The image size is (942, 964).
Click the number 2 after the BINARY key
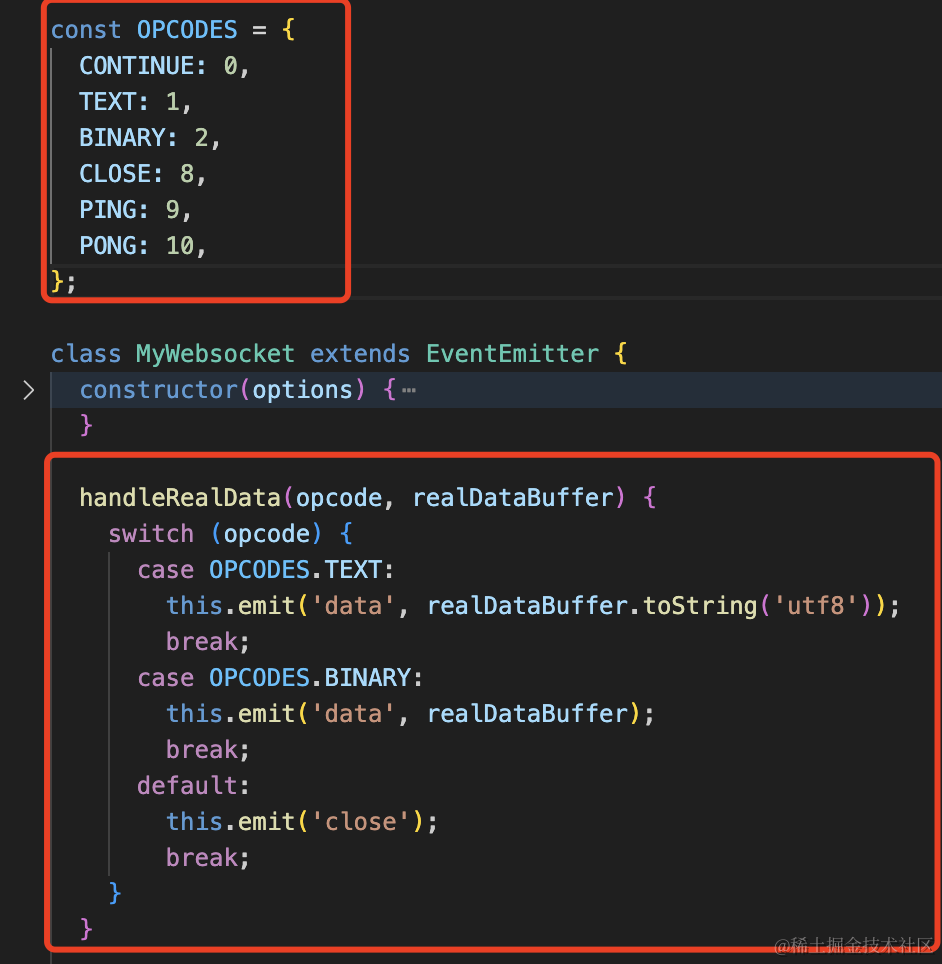pos(201,138)
